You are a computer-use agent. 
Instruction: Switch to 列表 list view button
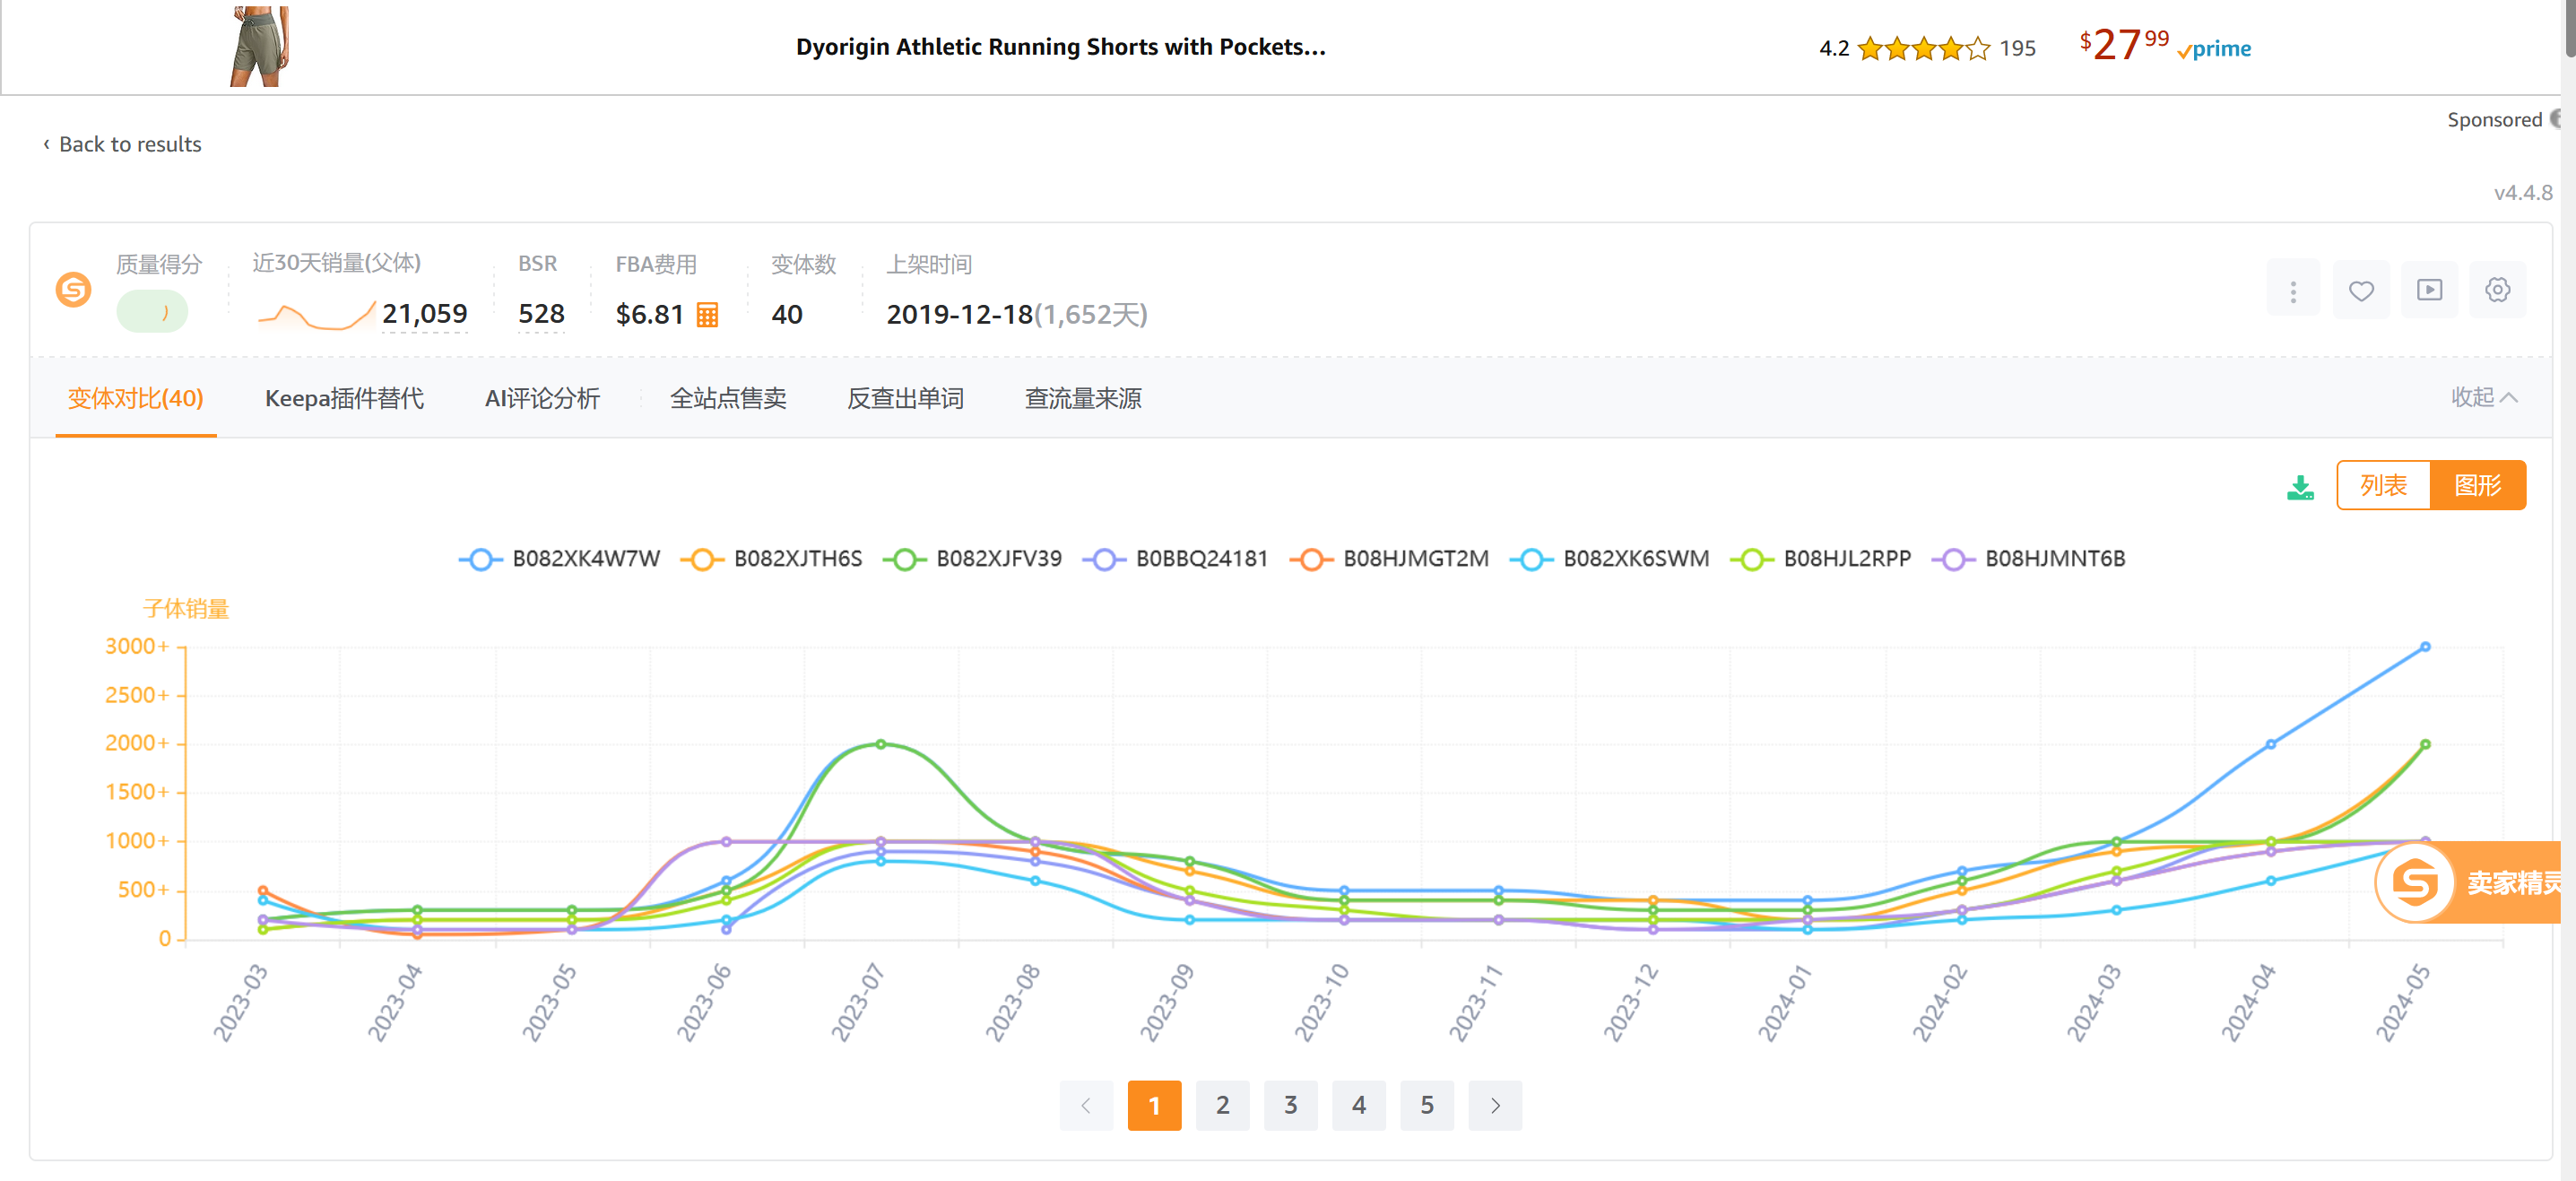2383,486
